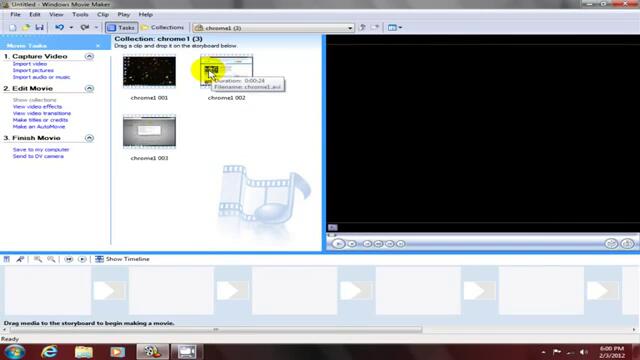Take a picture from the preview

point(627,244)
